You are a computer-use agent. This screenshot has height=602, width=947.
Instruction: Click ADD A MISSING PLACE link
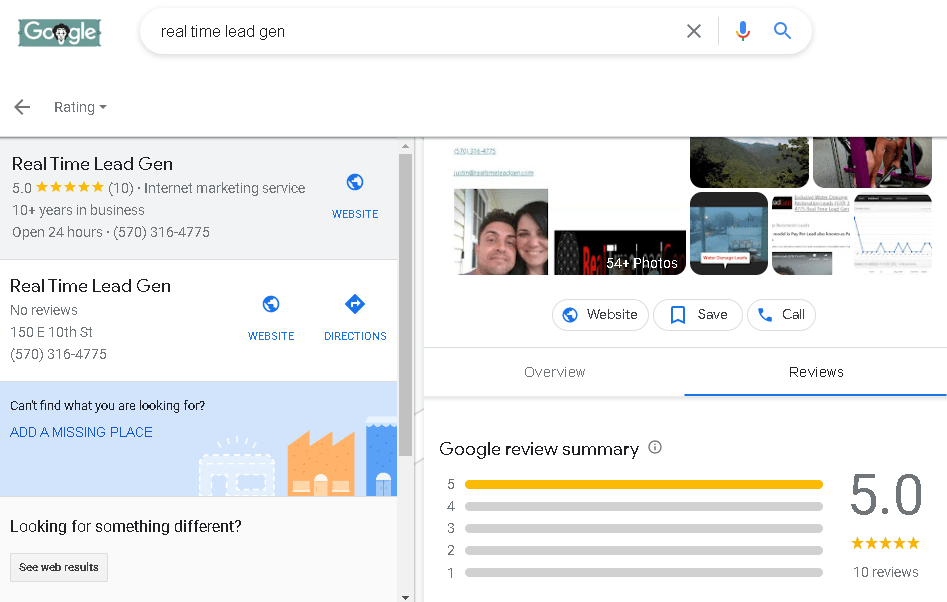[x=81, y=432]
